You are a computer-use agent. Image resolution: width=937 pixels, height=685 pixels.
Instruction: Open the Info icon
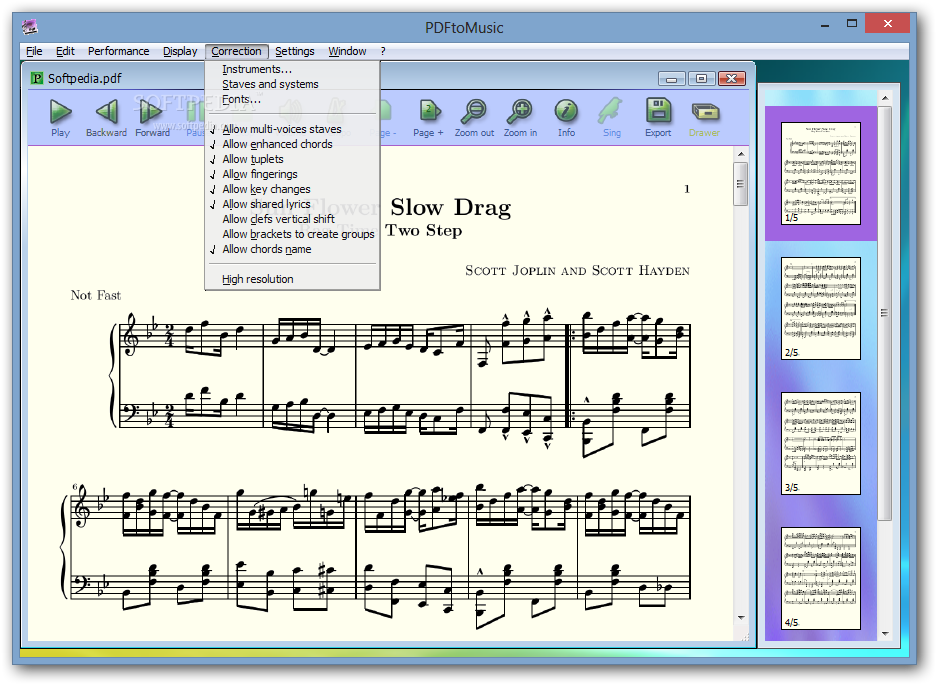coord(566,111)
